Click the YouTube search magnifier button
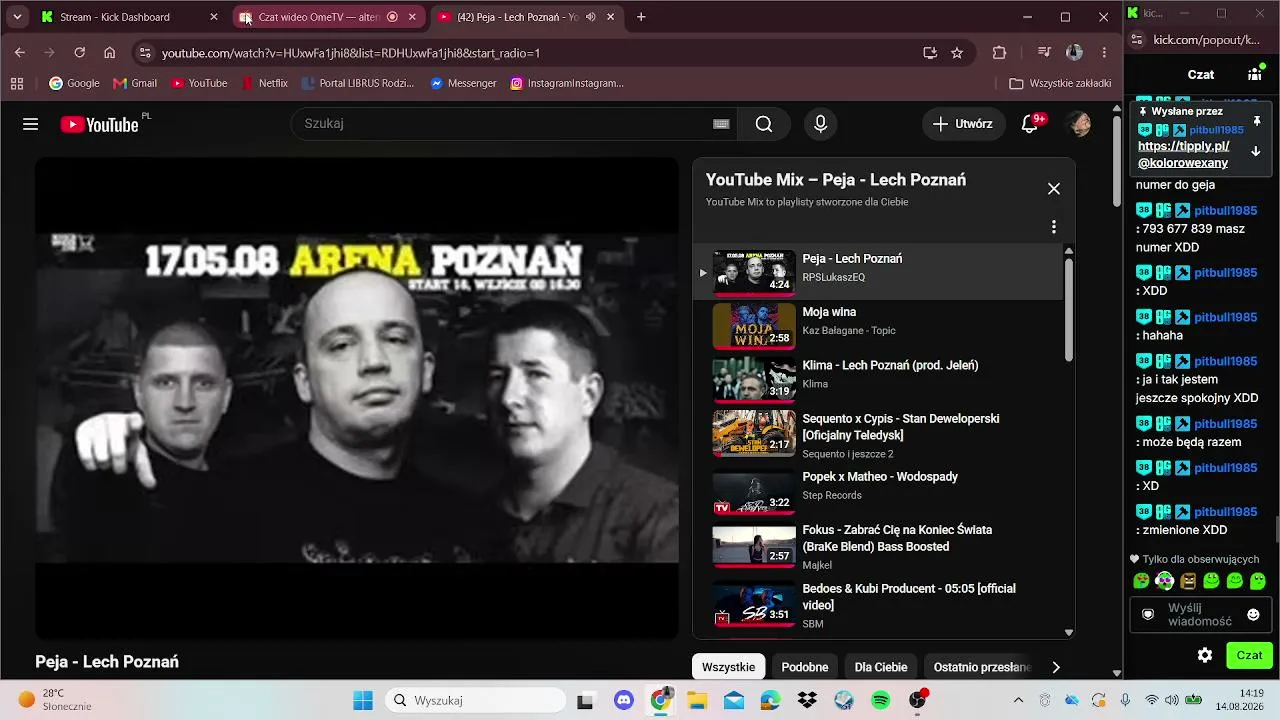This screenshot has height=720, width=1280. (764, 124)
